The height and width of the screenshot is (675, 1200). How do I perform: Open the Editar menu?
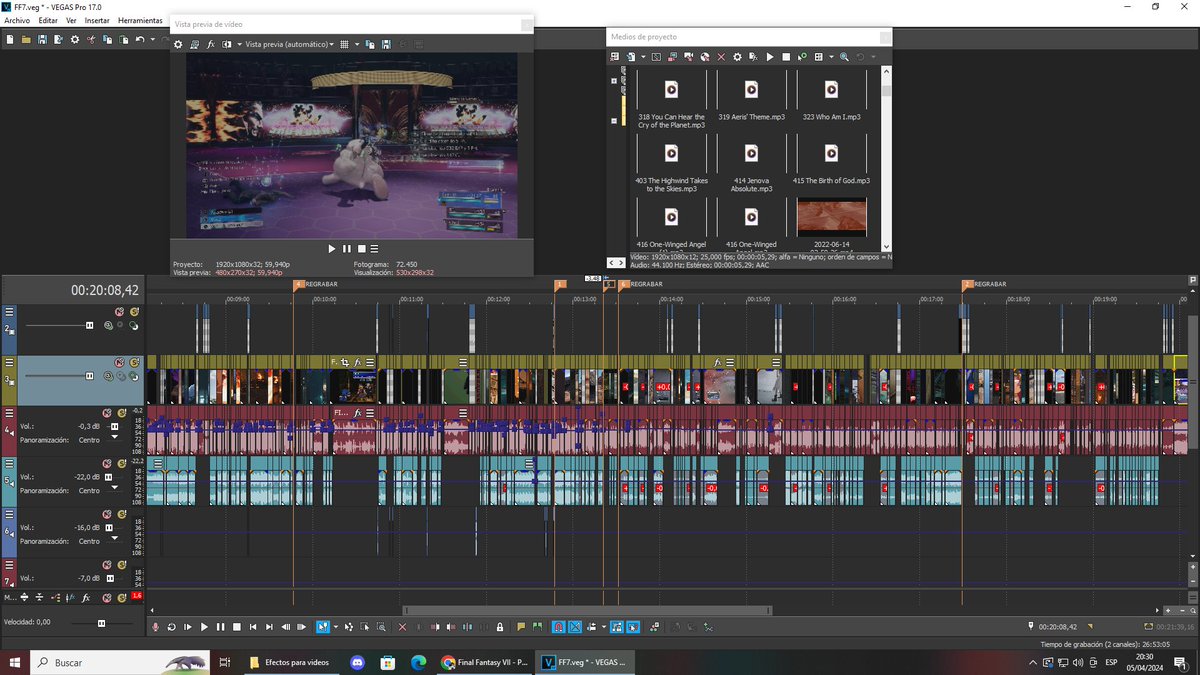point(48,20)
